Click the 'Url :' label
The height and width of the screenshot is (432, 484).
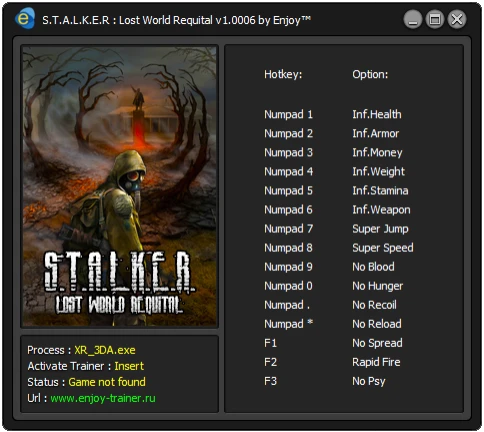[x=37, y=398]
